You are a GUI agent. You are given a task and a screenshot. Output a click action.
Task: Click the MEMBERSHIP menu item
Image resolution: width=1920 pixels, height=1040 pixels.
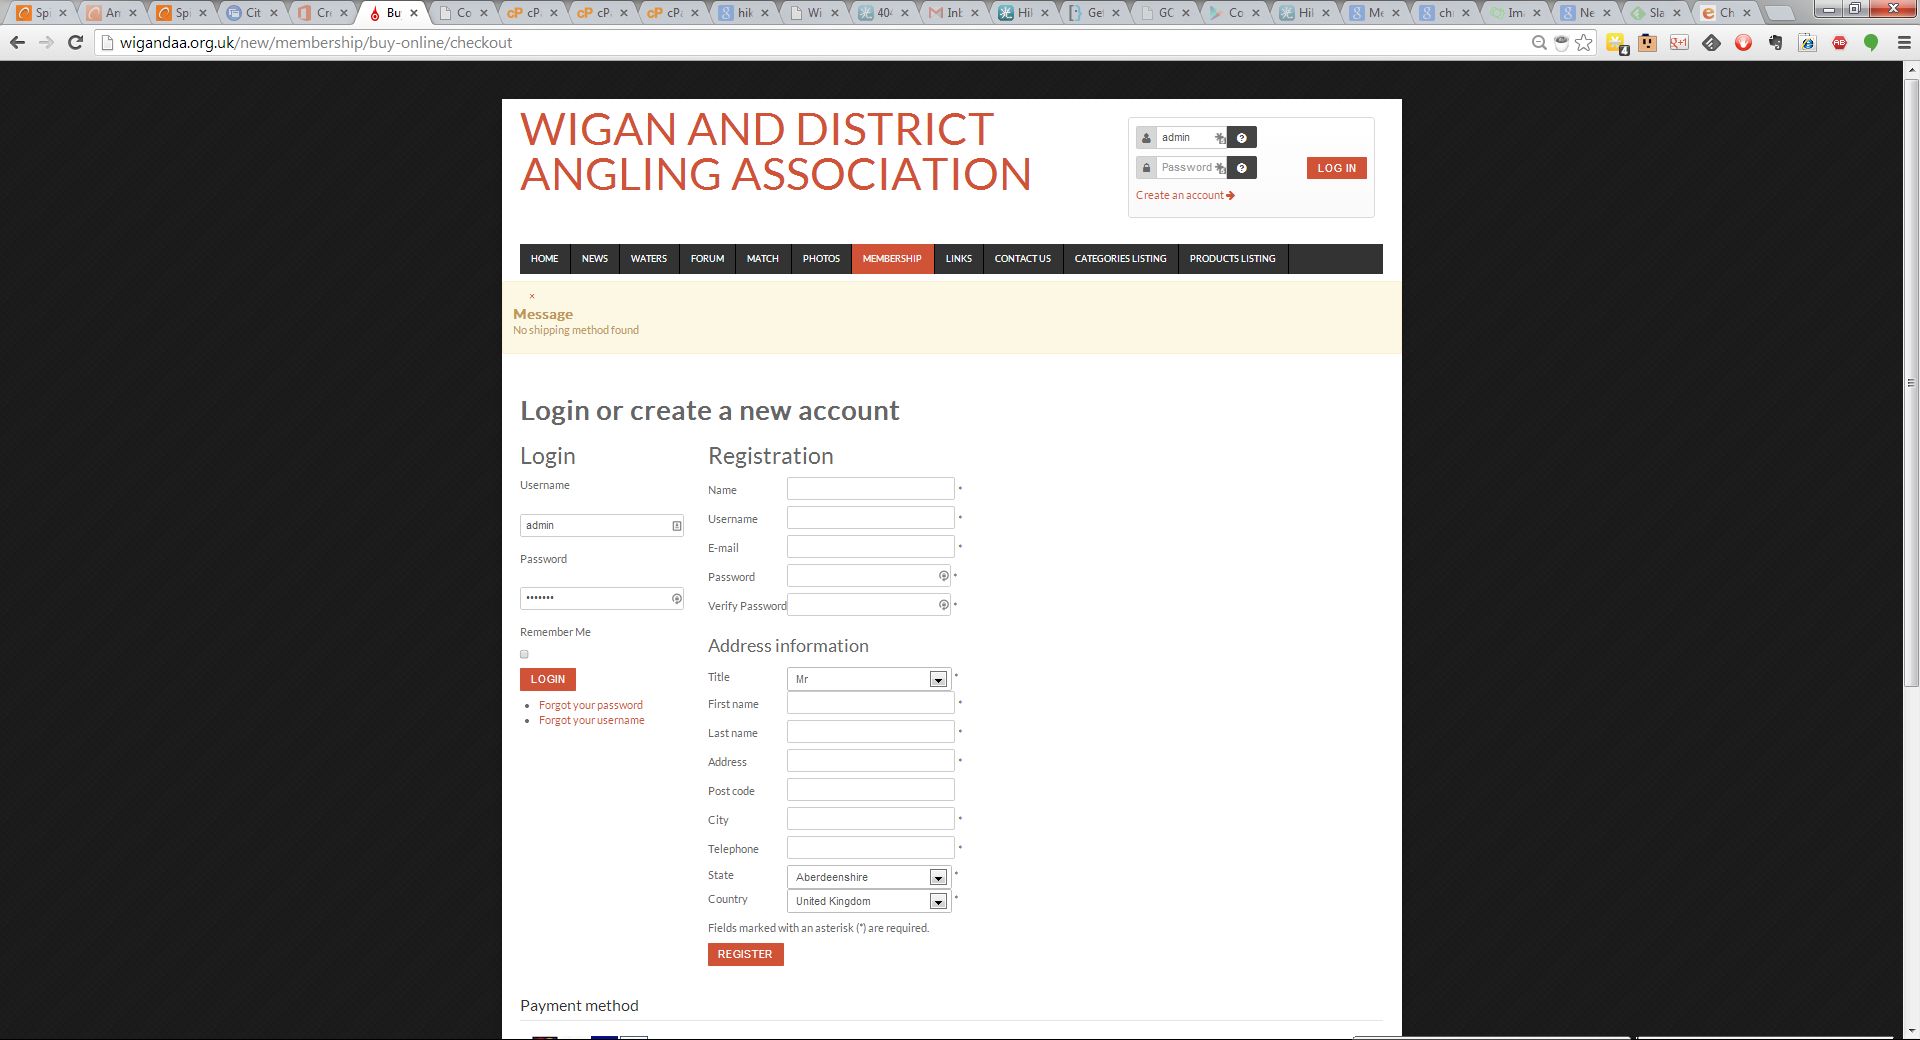892,259
